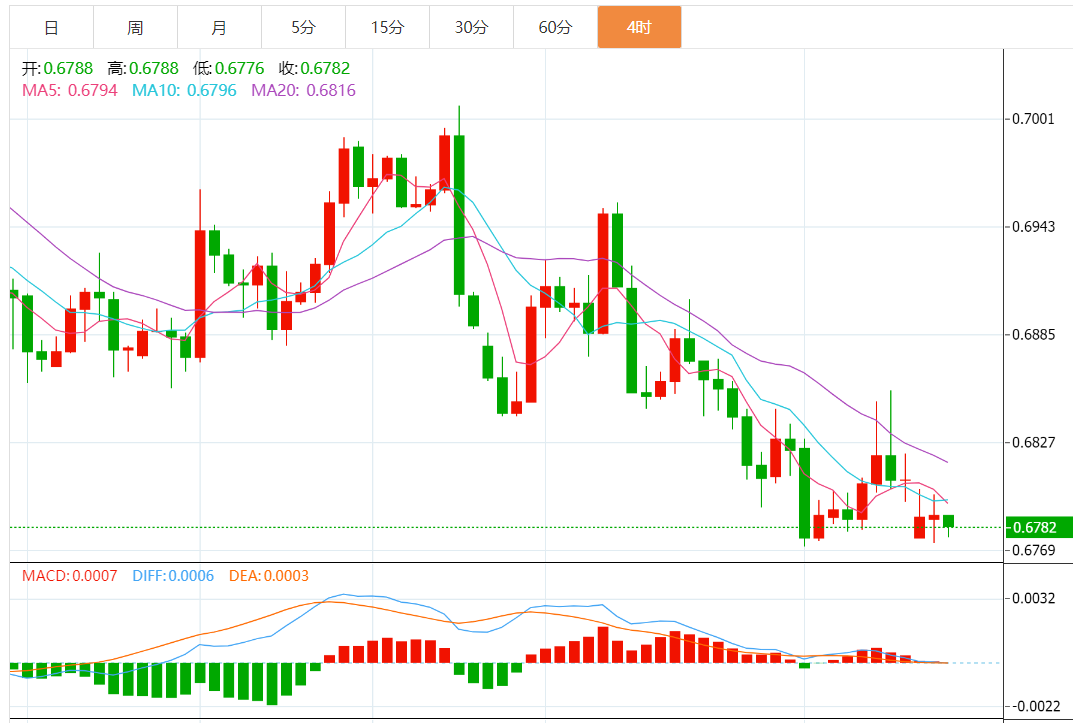Screen dimensions: 1073x723
Task: Switch to the 15分 interval tab
Action: click(388, 27)
